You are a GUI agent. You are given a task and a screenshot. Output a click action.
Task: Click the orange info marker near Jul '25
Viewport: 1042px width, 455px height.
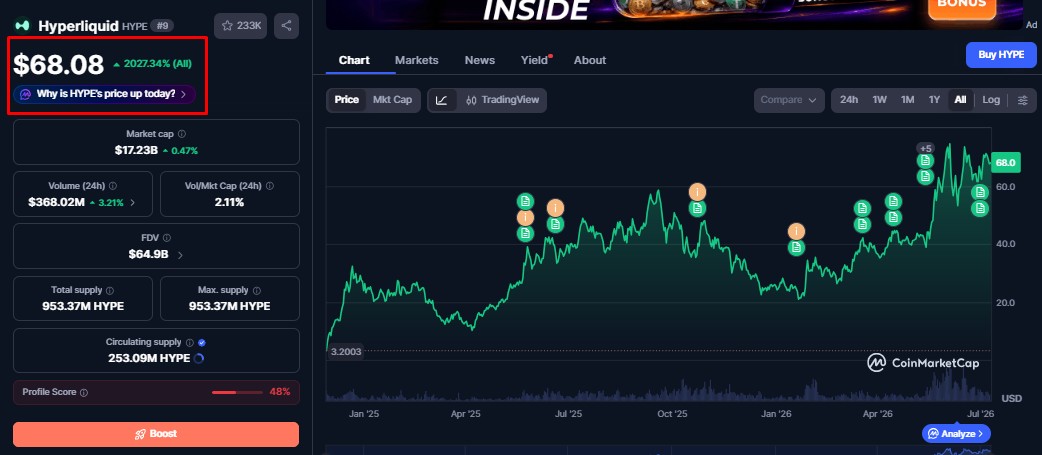point(556,208)
